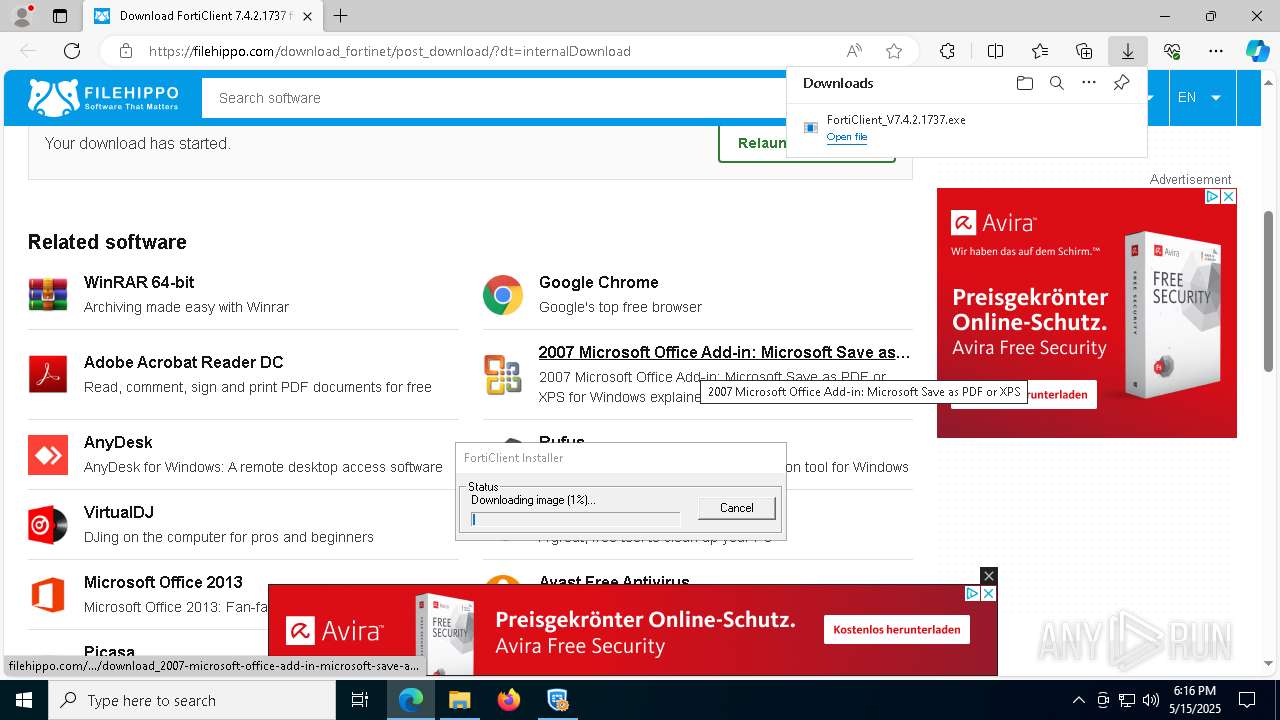Click Open file link for FortiClient exe
The width and height of the screenshot is (1280, 720).
click(x=847, y=137)
